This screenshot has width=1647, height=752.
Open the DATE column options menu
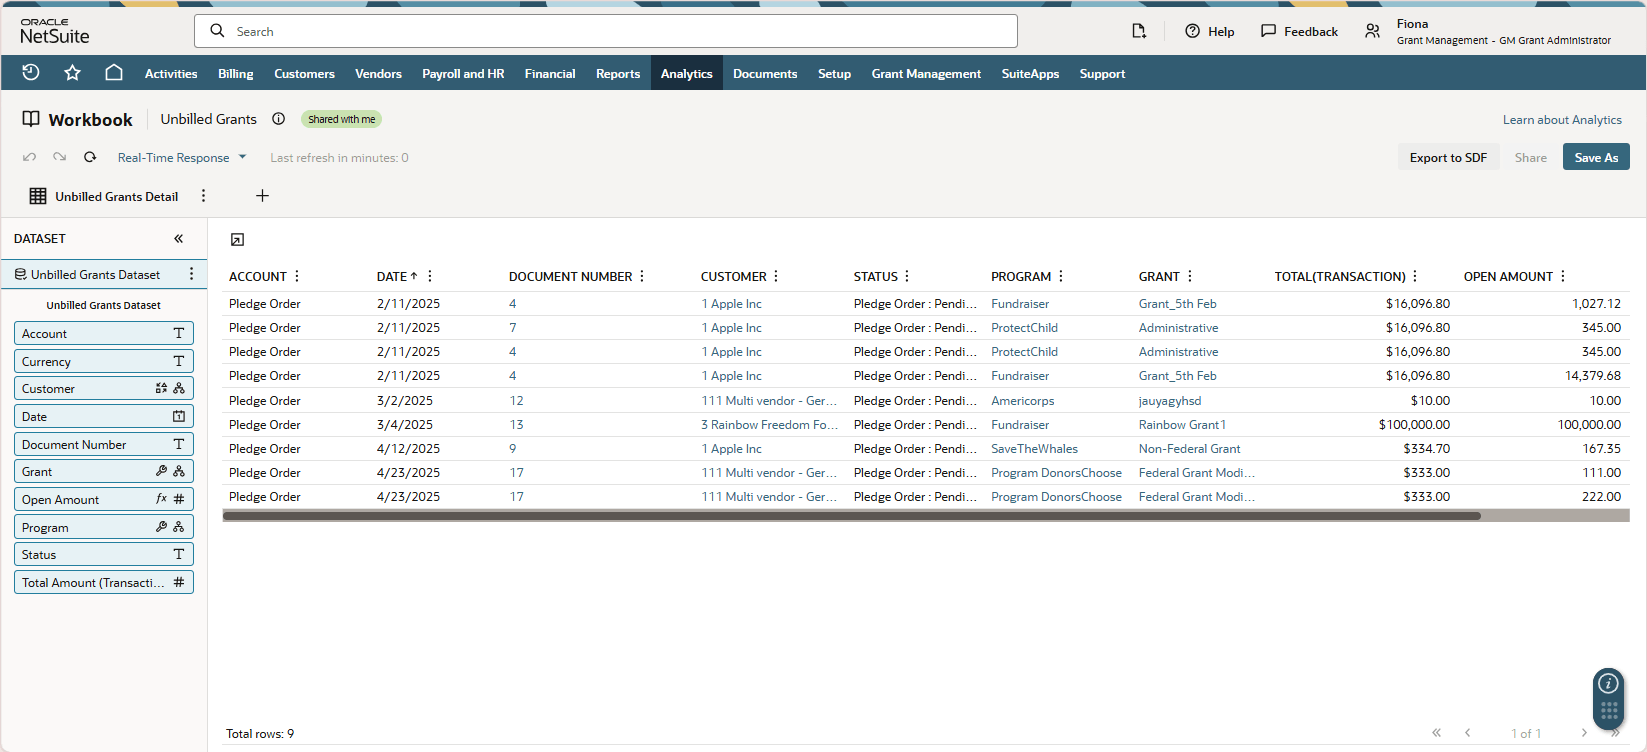pyautogui.click(x=430, y=276)
